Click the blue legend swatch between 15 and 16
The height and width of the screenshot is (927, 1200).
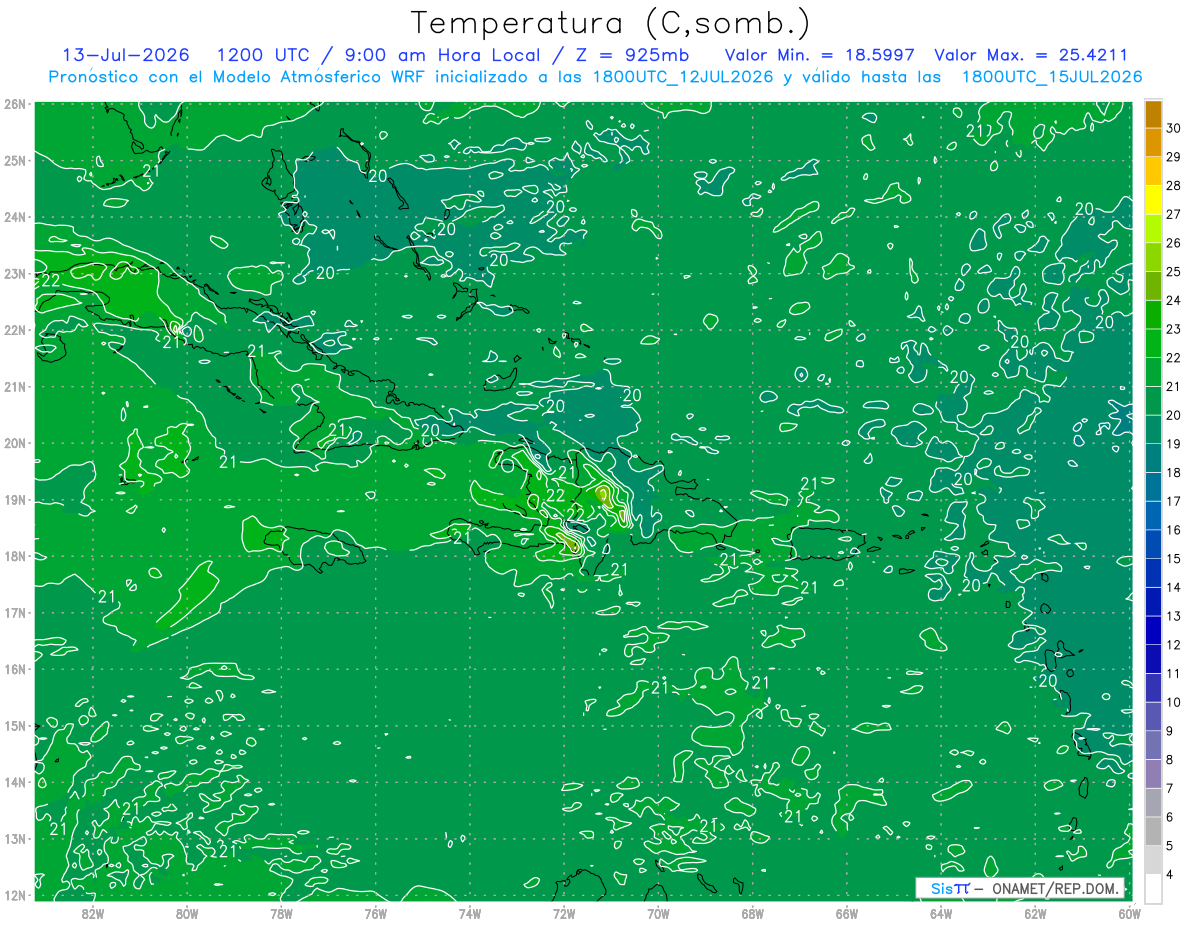click(x=1153, y=545)
